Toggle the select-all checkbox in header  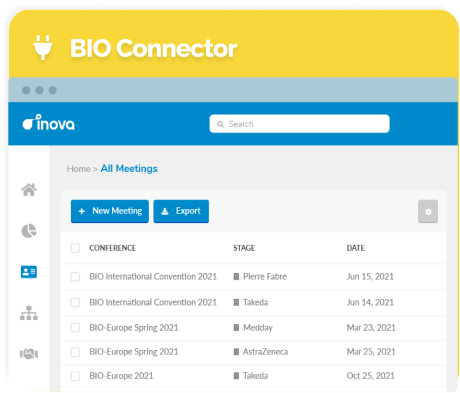click(75, 248)
